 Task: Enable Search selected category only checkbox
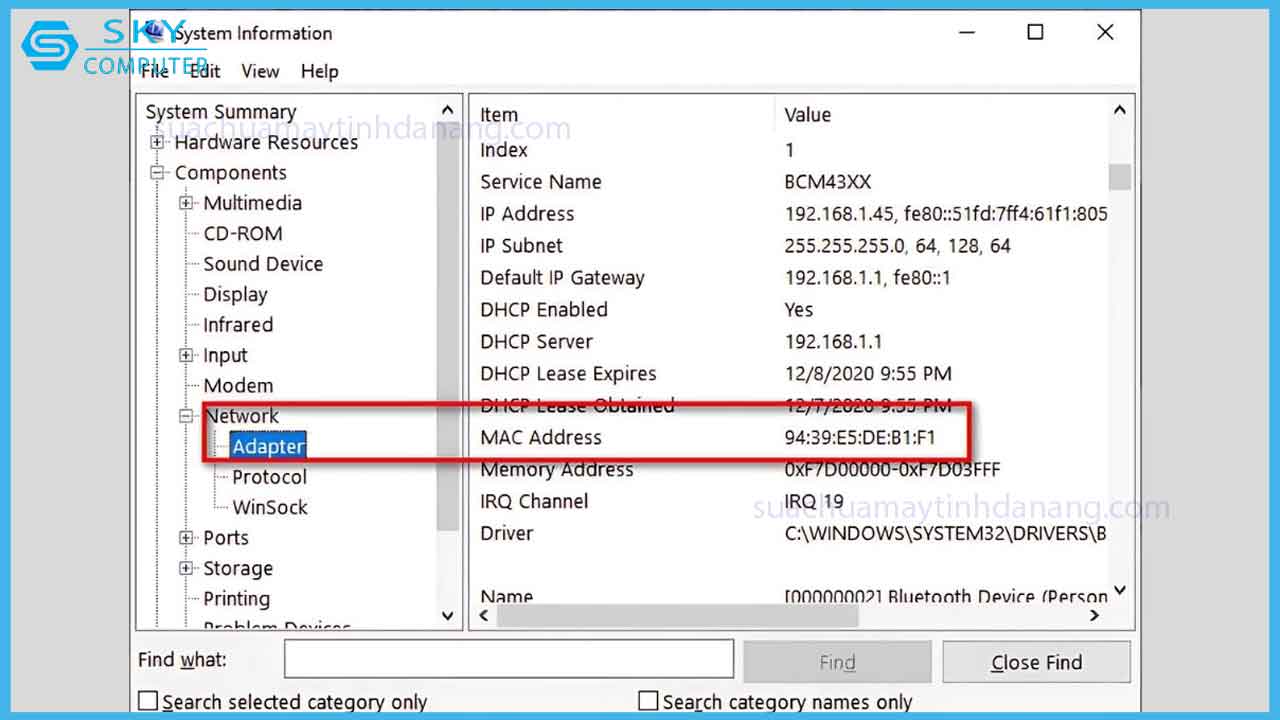coord(148,702)
